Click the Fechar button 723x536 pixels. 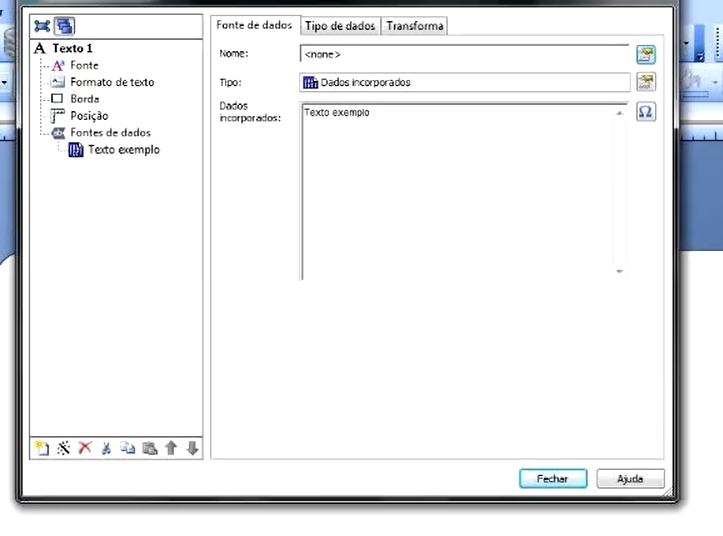point(553,479)
